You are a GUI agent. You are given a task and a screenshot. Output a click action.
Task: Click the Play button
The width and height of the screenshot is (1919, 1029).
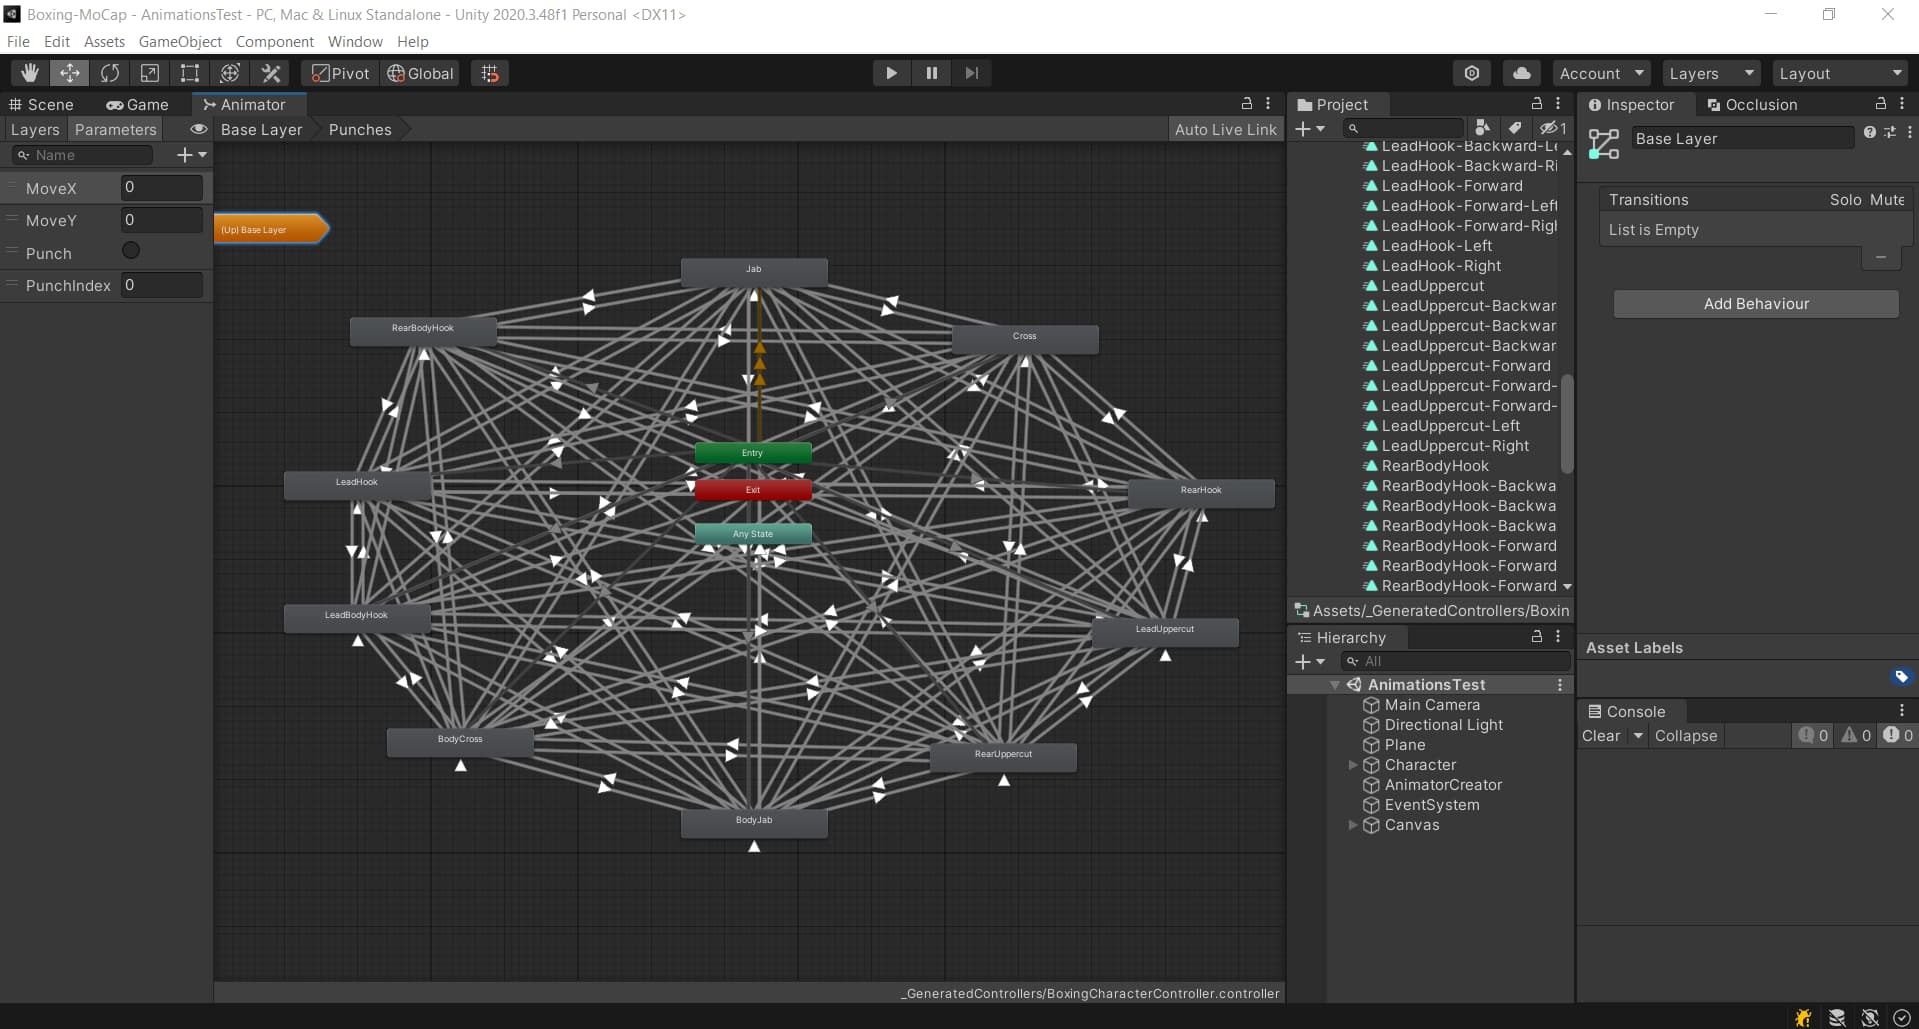(x=890, y=73)
